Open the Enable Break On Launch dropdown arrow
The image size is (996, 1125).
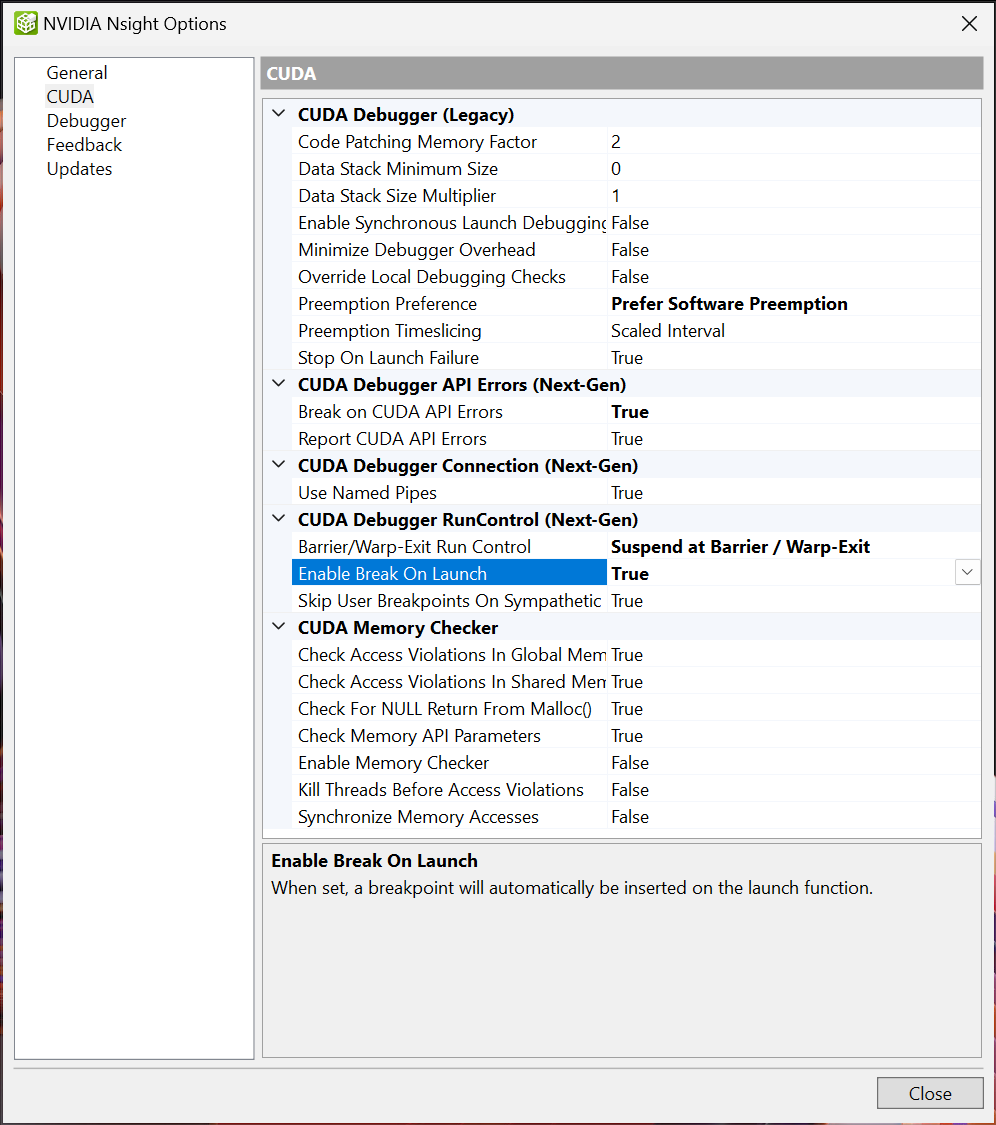click(x=967, y=572)
